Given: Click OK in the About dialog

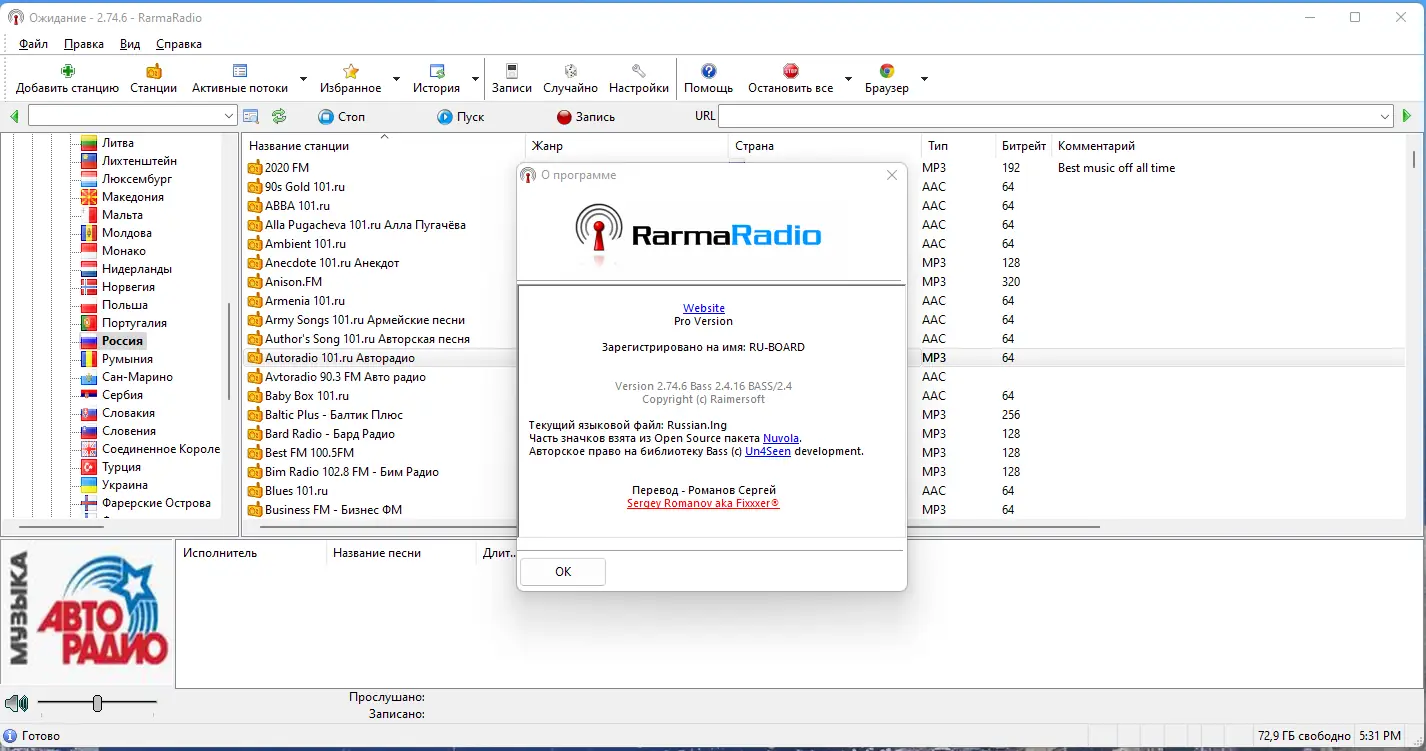Looking at the screenshot, I should point(562,572).
